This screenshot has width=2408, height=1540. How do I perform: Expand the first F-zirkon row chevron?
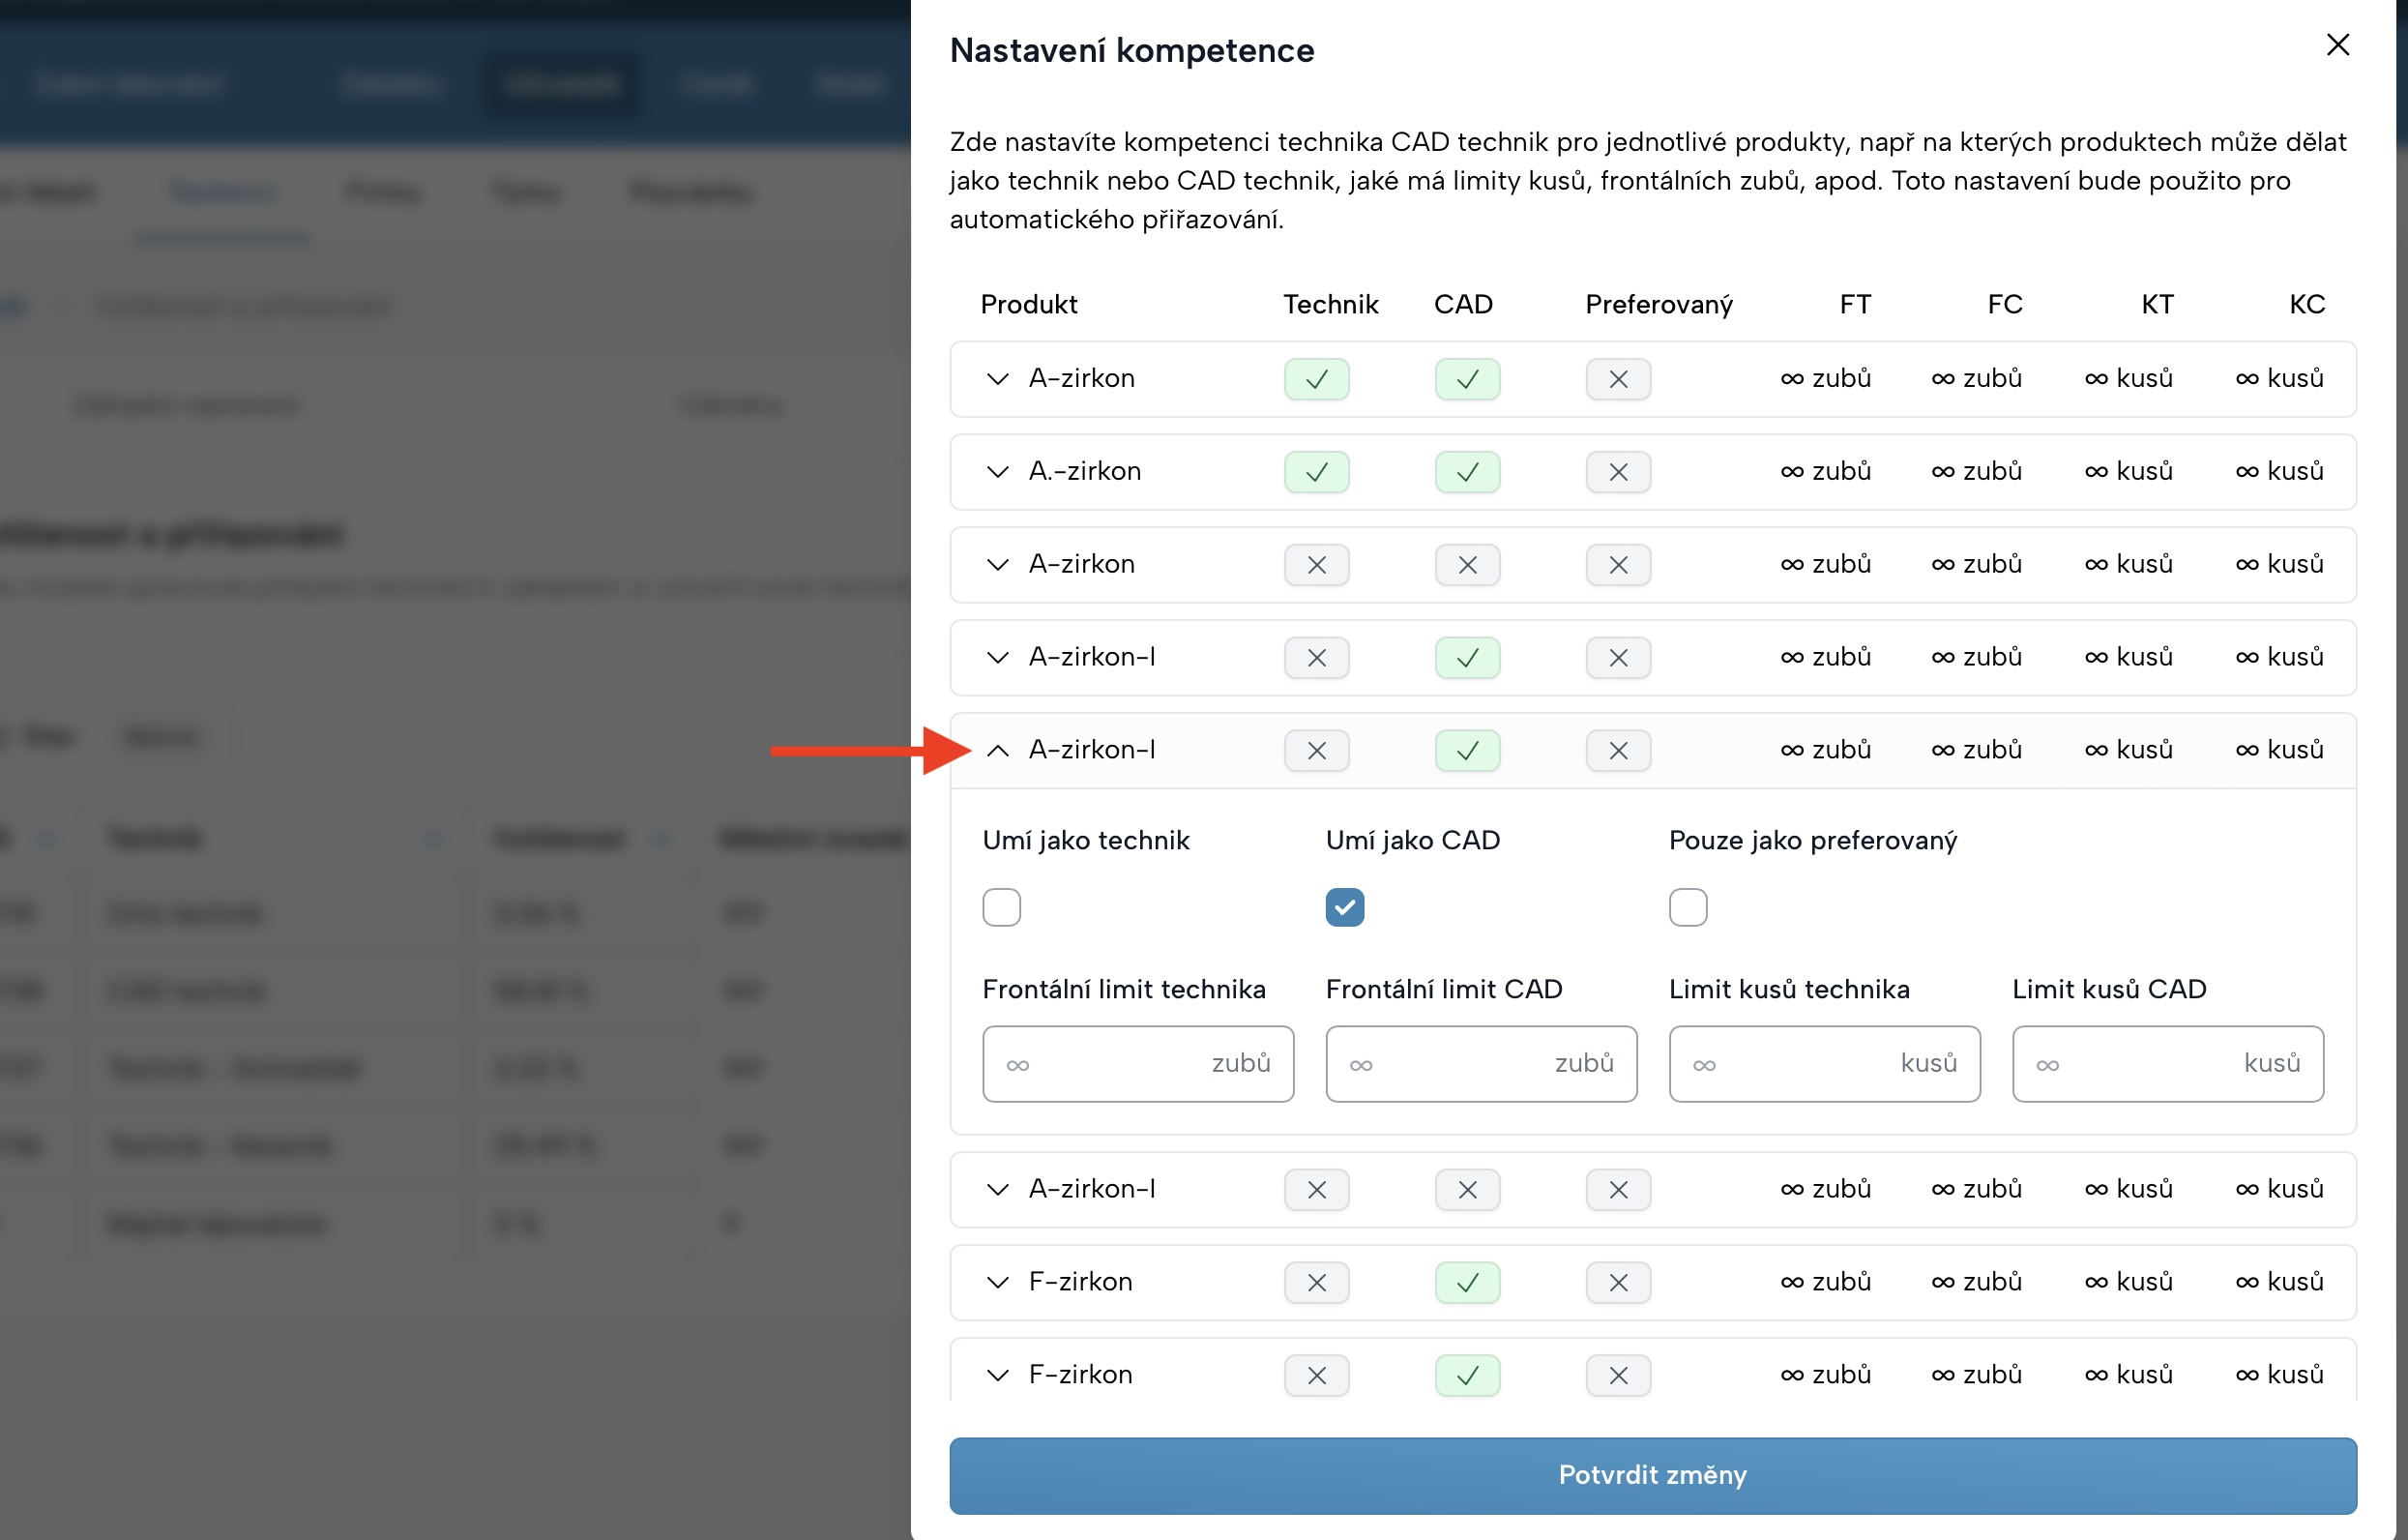[x=997, y=1282]
